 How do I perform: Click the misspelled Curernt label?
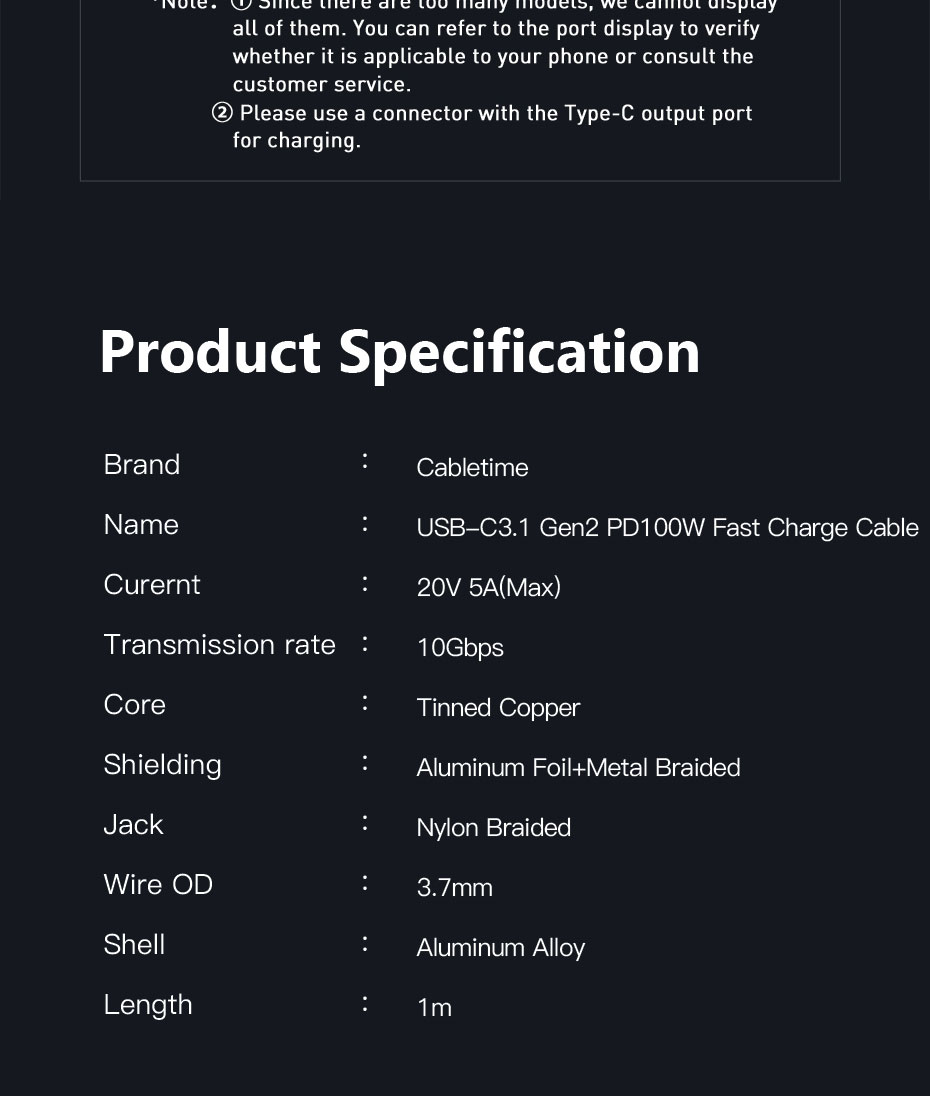point(152,585)
